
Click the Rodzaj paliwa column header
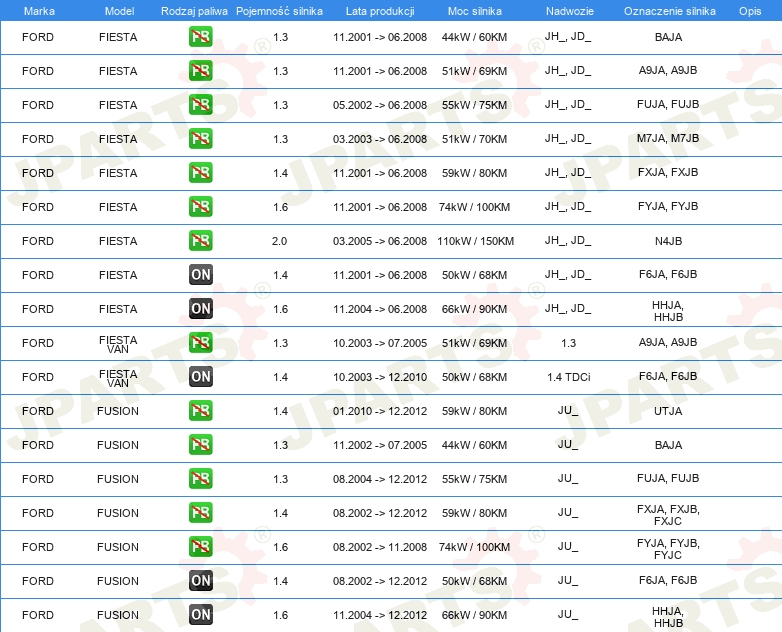[x=194, y=11]
